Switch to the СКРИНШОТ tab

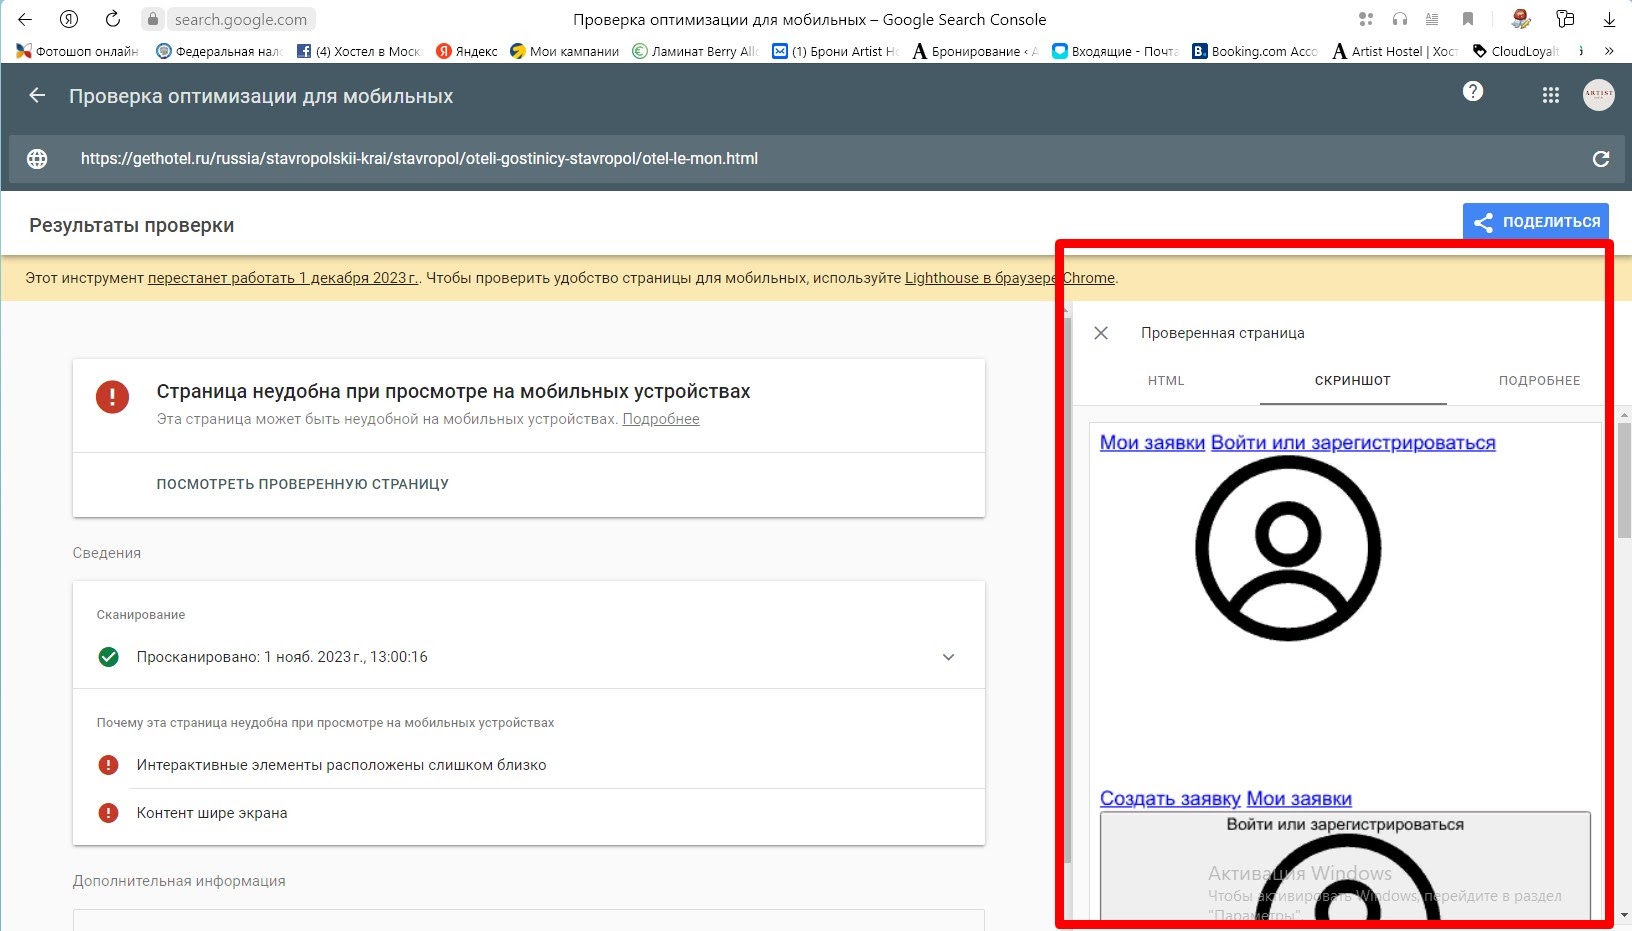tap(1353, 381)
